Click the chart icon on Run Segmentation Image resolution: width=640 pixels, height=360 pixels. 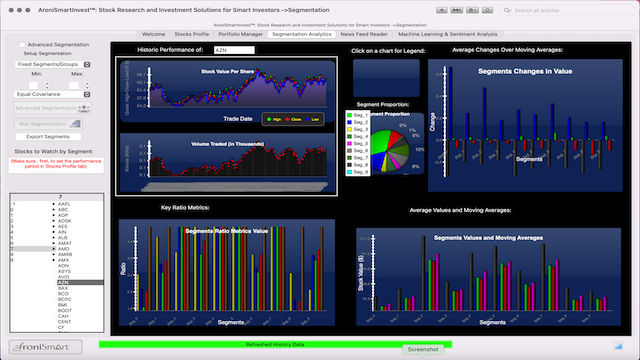pos(75,124)
